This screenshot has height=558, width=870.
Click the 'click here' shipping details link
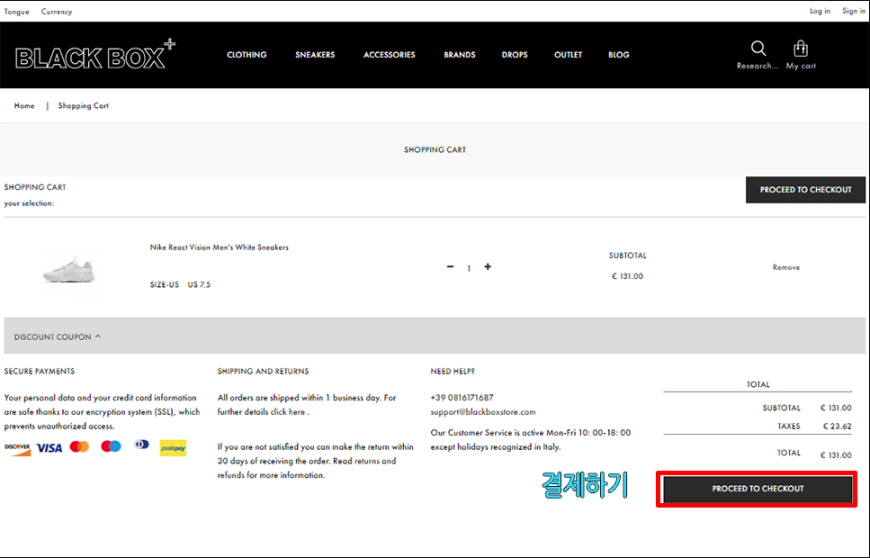coord(287,412)
